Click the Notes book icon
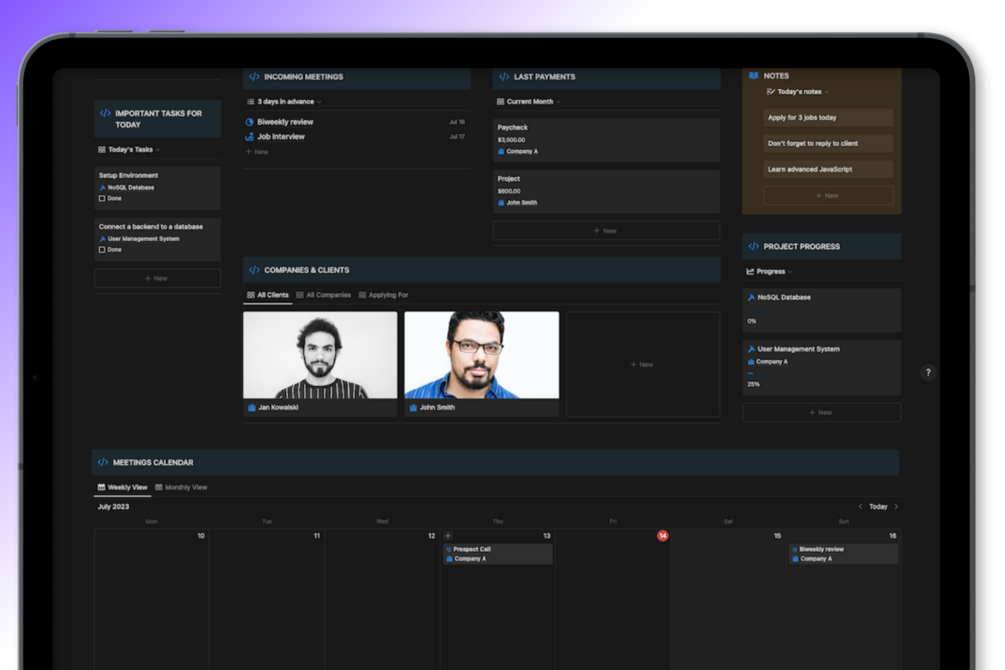Screen dimensions: 1005x670 (754, 76)
